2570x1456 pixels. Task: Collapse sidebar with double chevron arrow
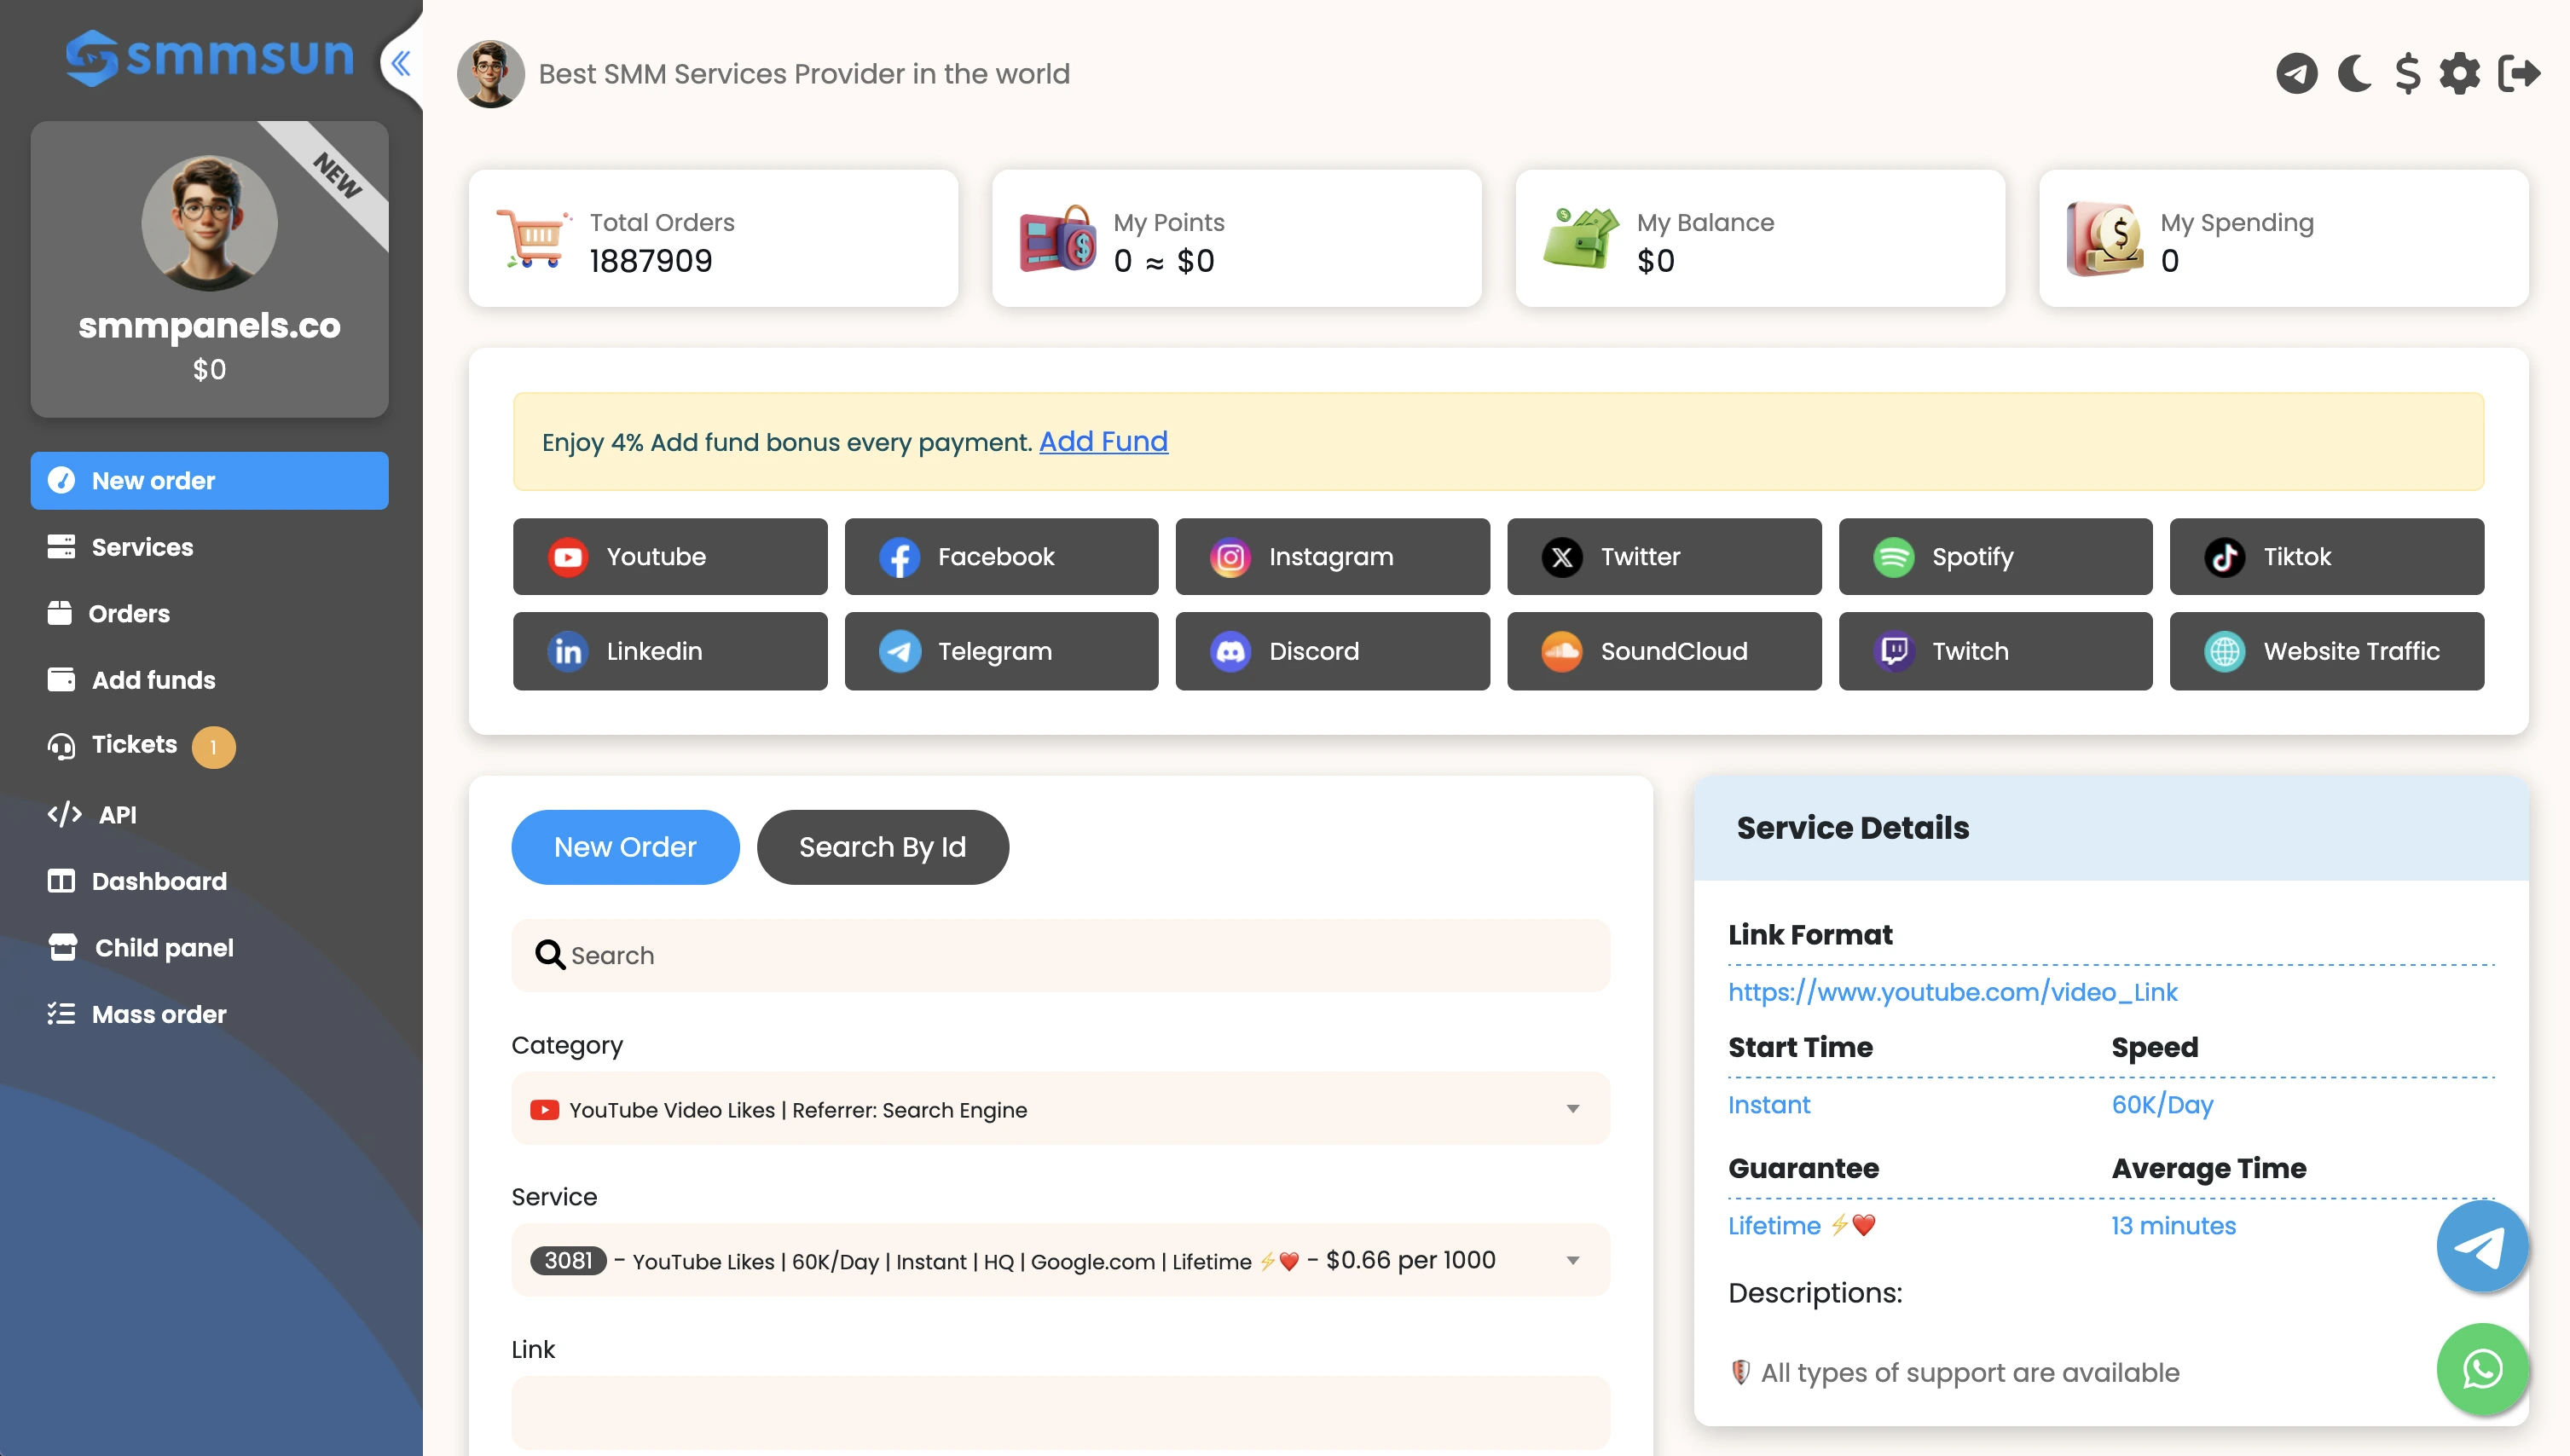click(401, 64)
